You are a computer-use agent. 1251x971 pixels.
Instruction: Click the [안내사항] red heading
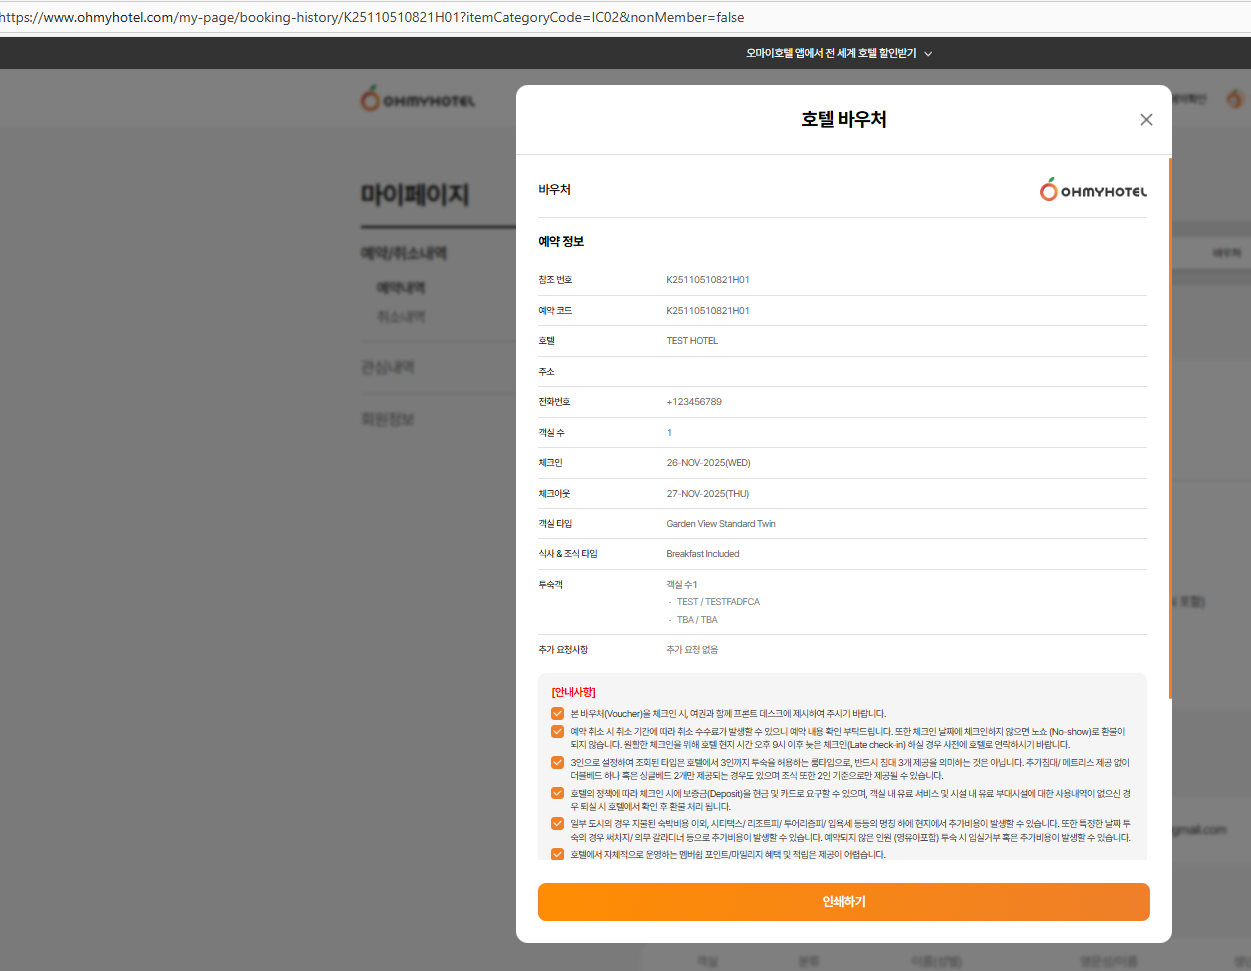tap(573, 692)
